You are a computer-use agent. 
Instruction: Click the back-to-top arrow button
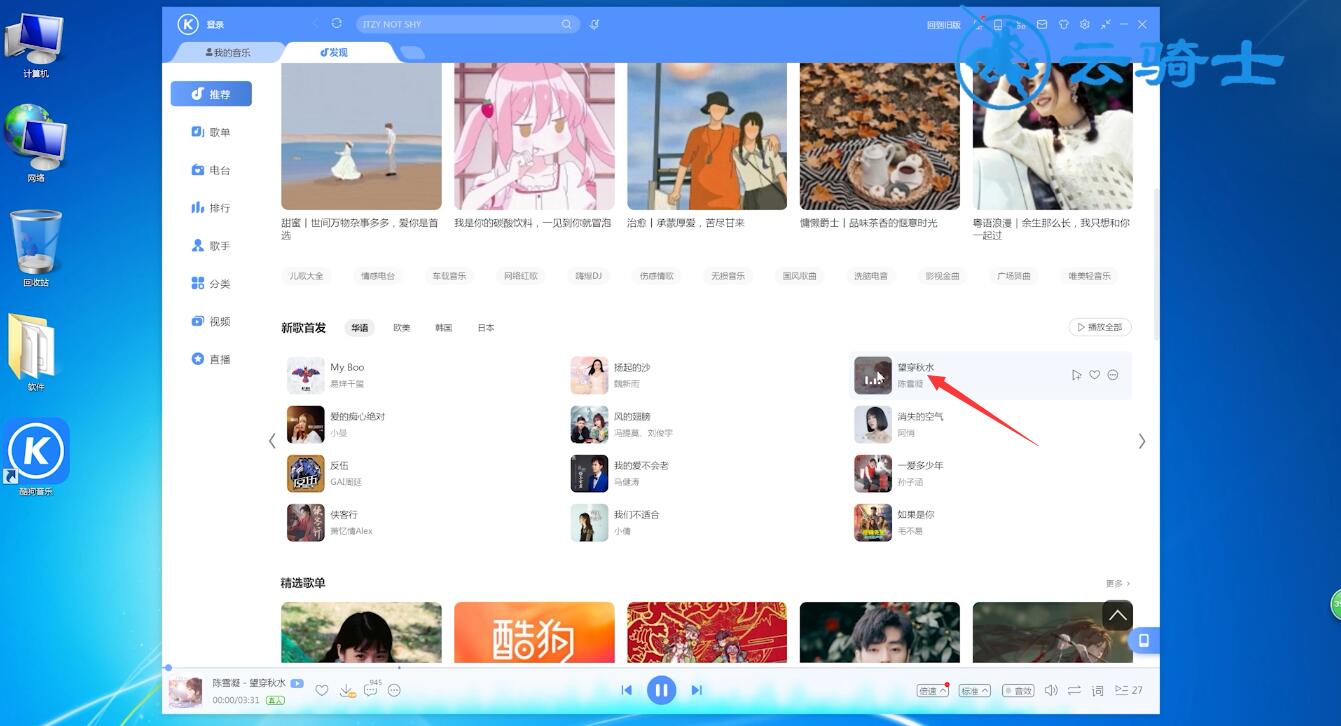coord(1117,615)
